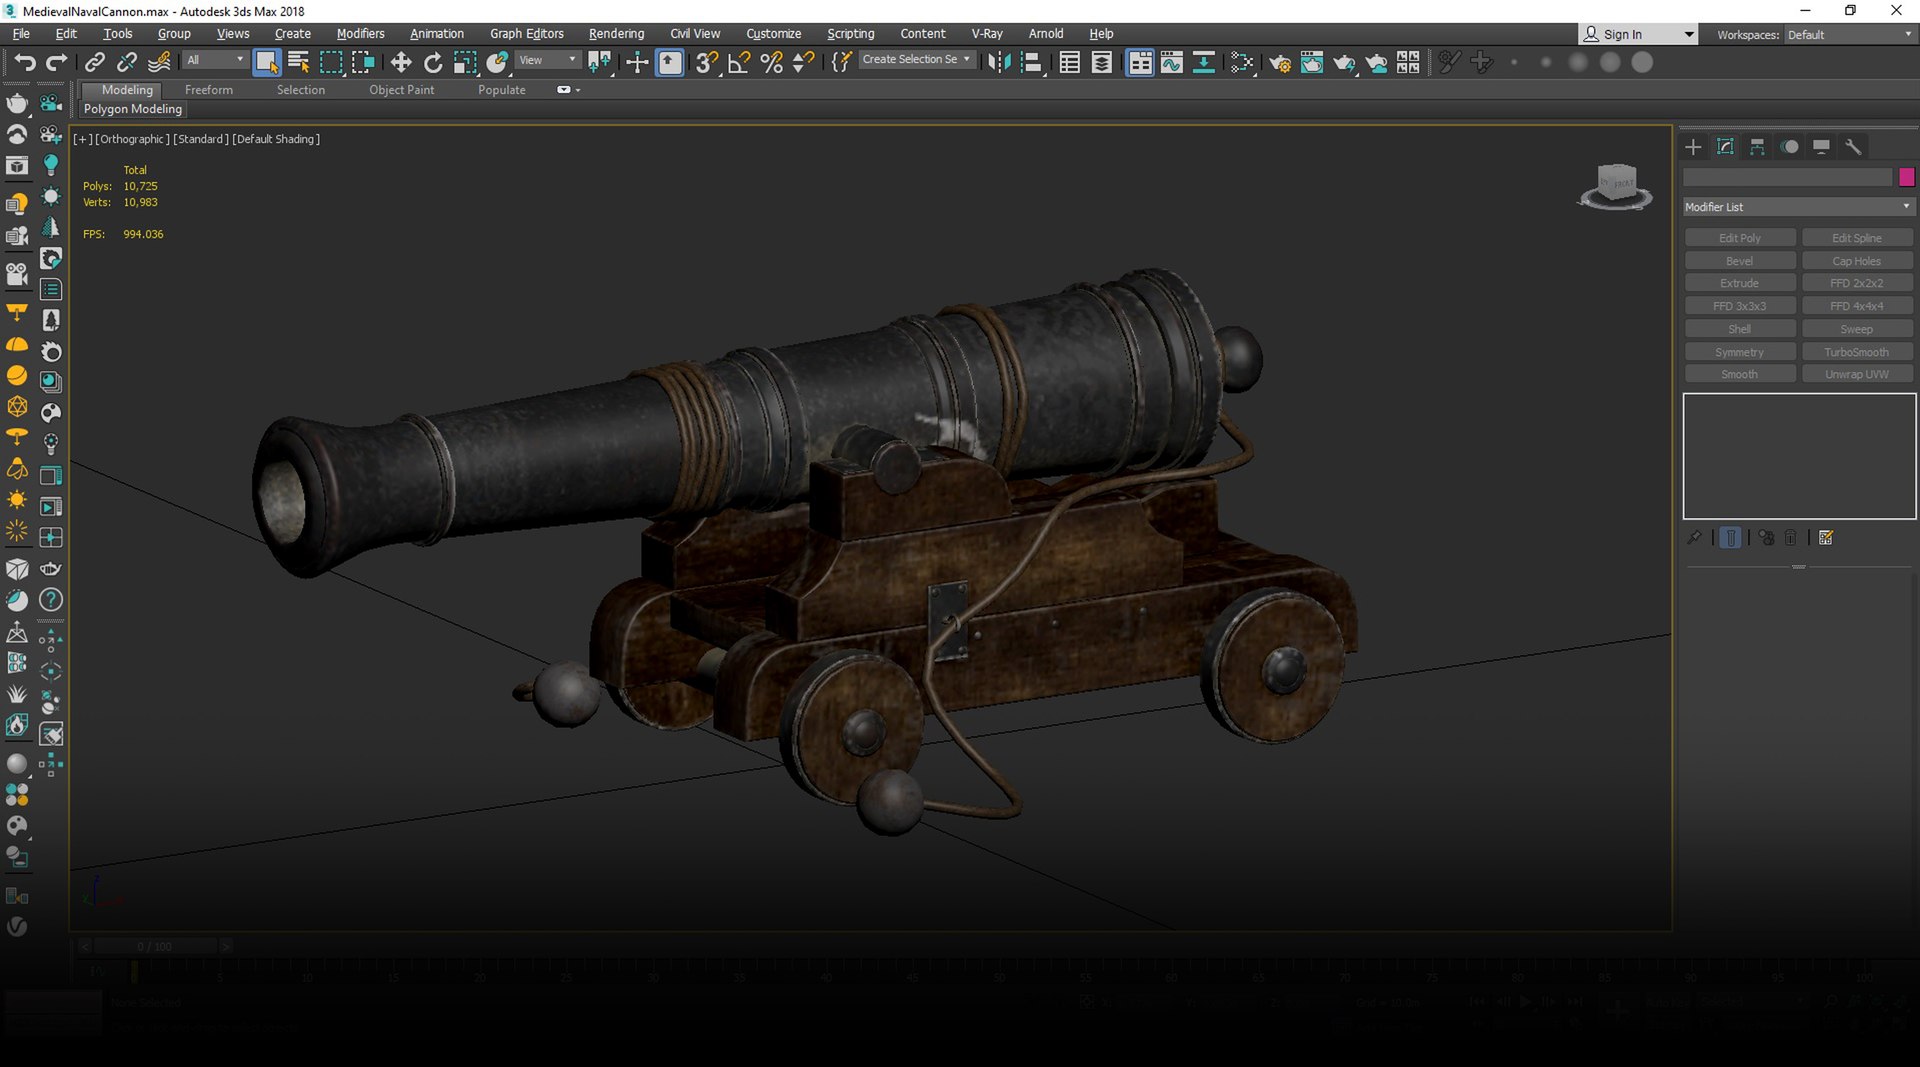Choose the Select and Rotate tool
This screenshot has width=1920, height=1067.
coord(433,63)
